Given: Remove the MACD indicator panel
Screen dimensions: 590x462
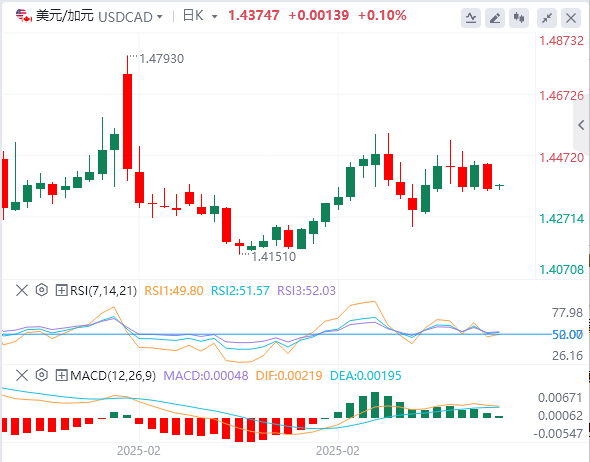Looking at the screenshot, I should [x=22, y=375].
